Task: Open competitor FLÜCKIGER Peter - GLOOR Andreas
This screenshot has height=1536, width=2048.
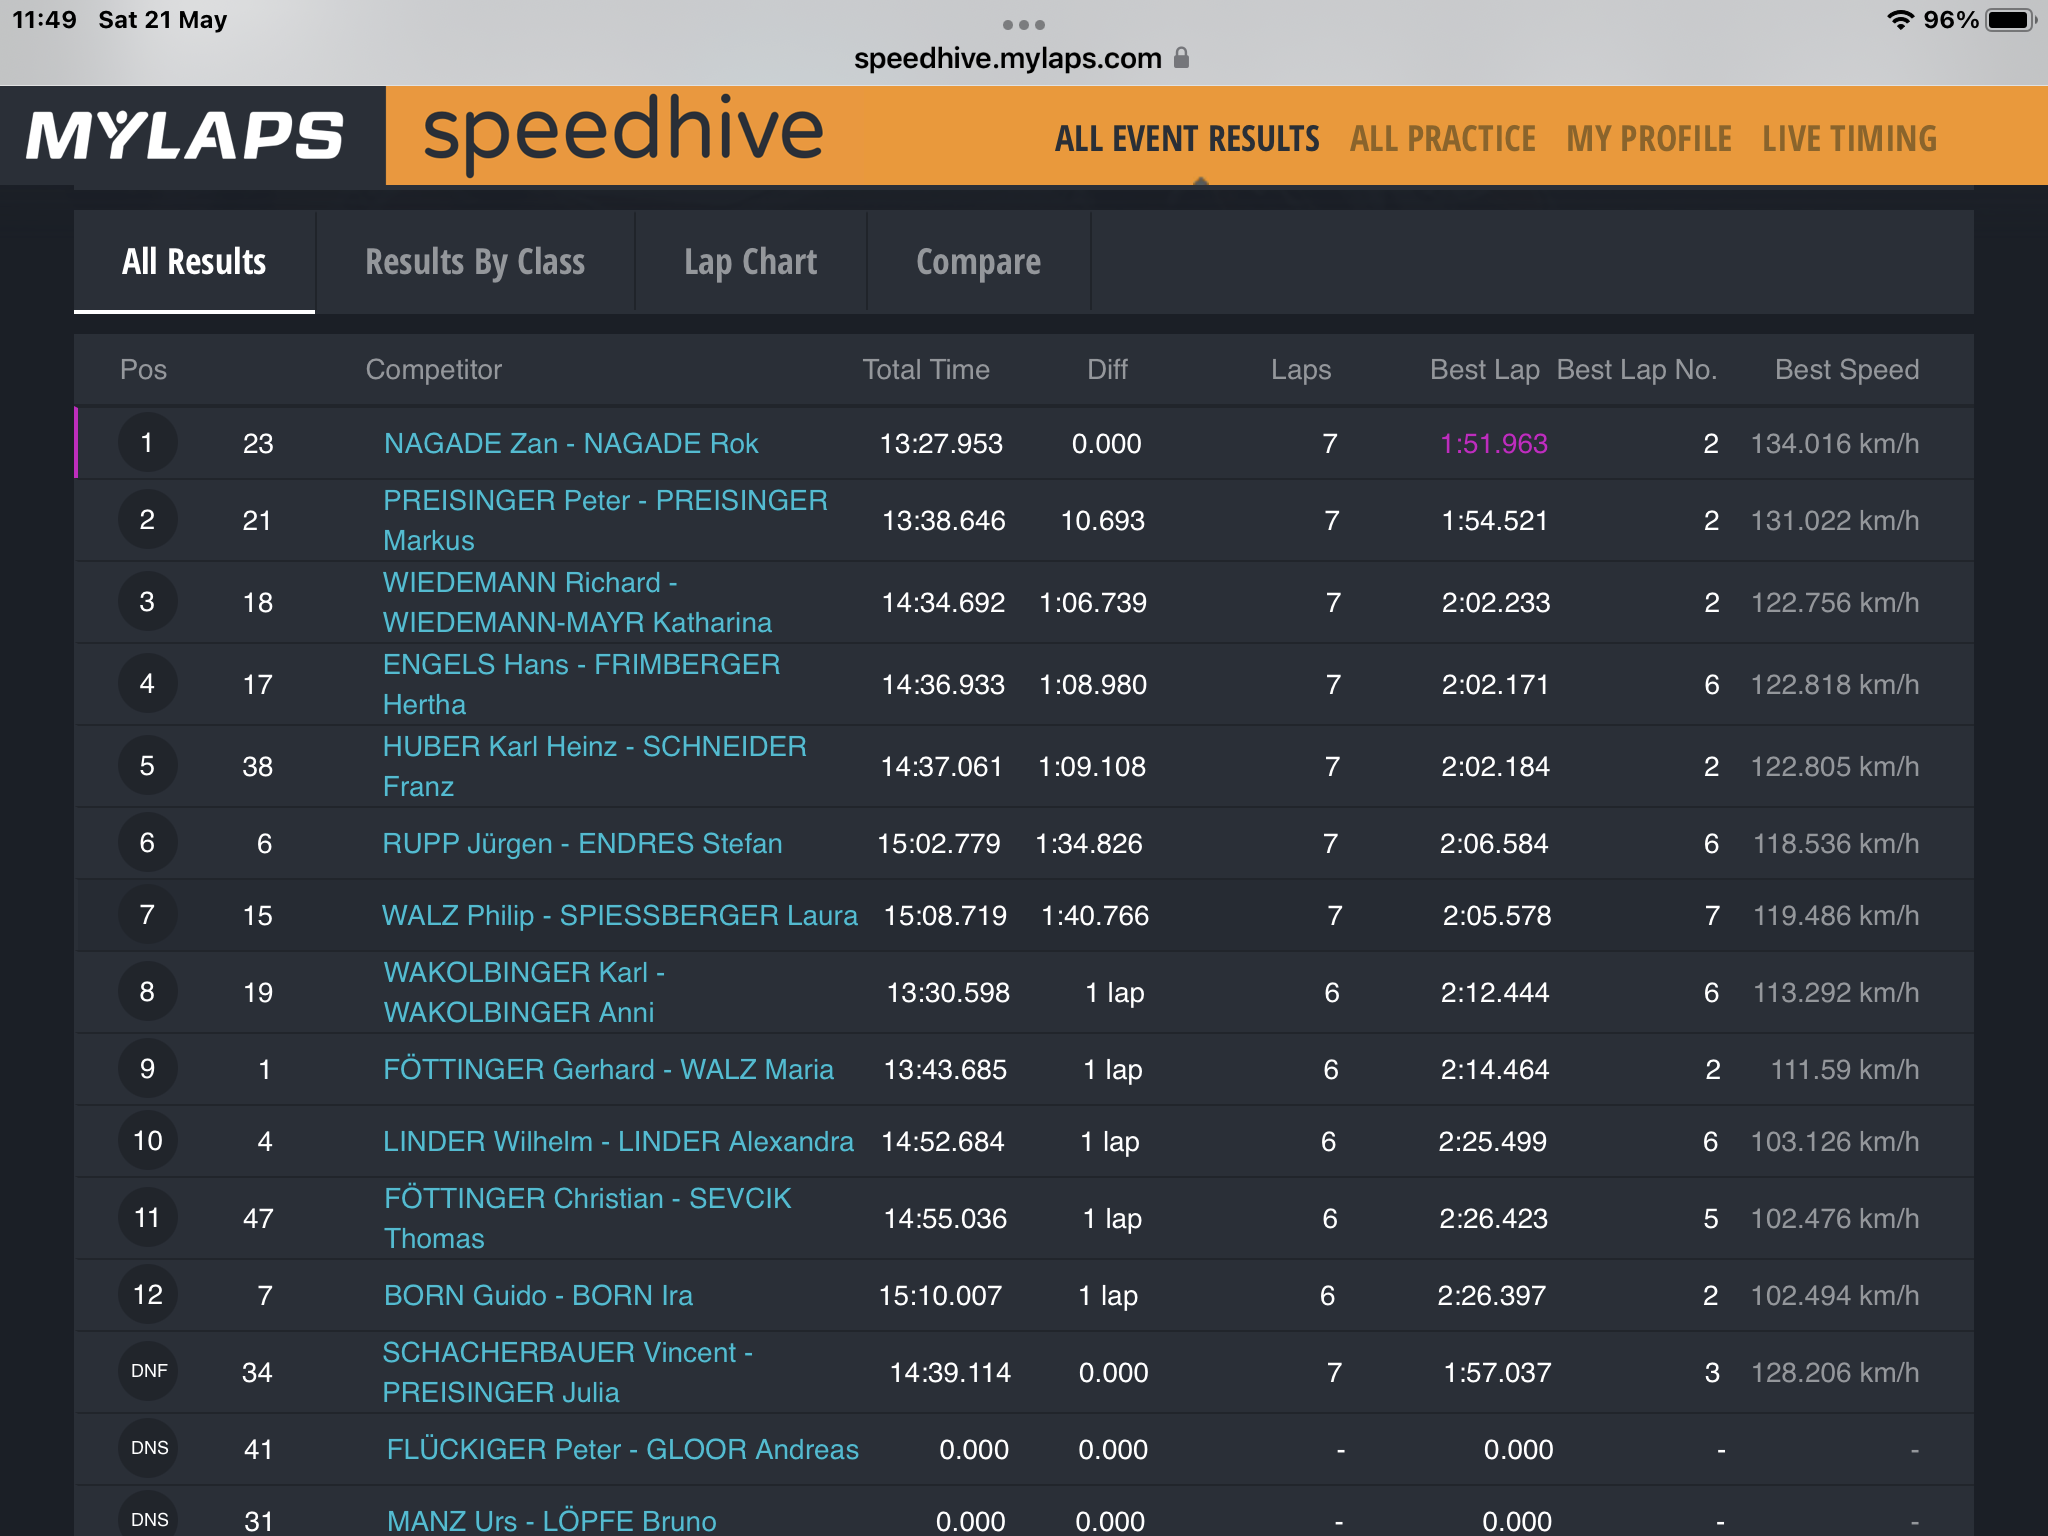Action: [622, 1449]
